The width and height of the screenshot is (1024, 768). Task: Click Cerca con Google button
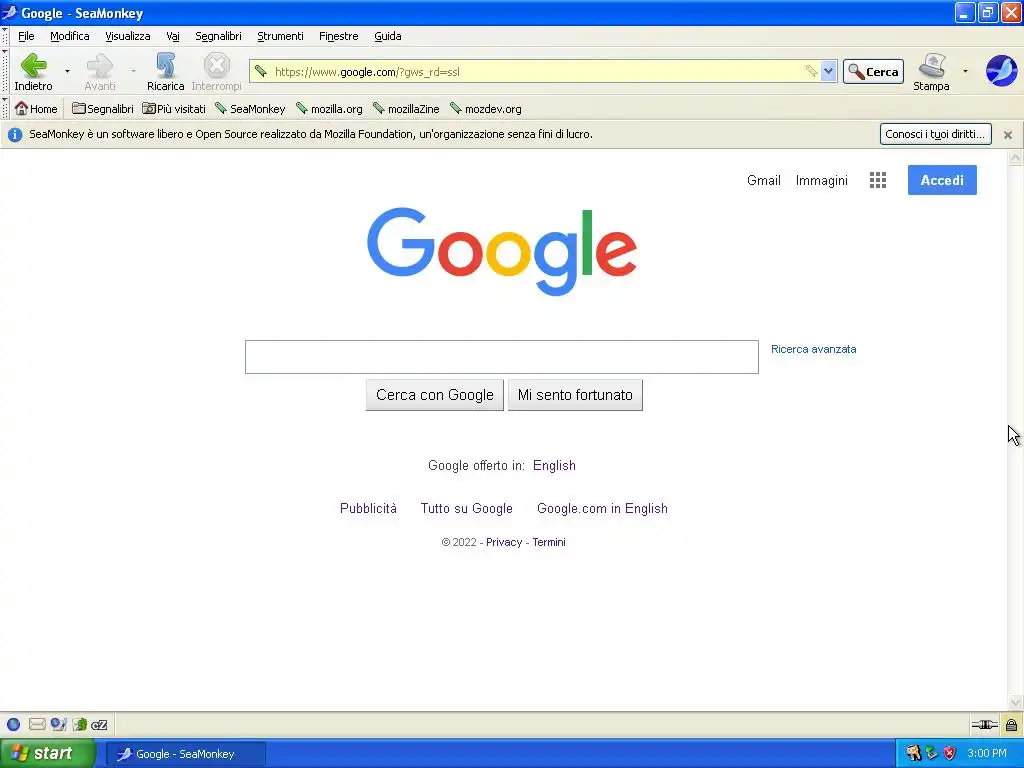(434, 395)
